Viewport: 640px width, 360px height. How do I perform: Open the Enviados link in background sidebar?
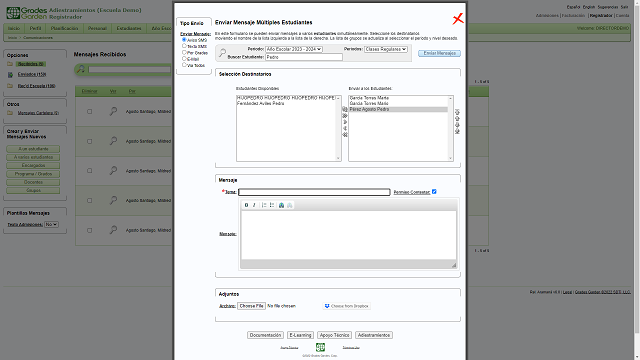(x=32, y=74)
